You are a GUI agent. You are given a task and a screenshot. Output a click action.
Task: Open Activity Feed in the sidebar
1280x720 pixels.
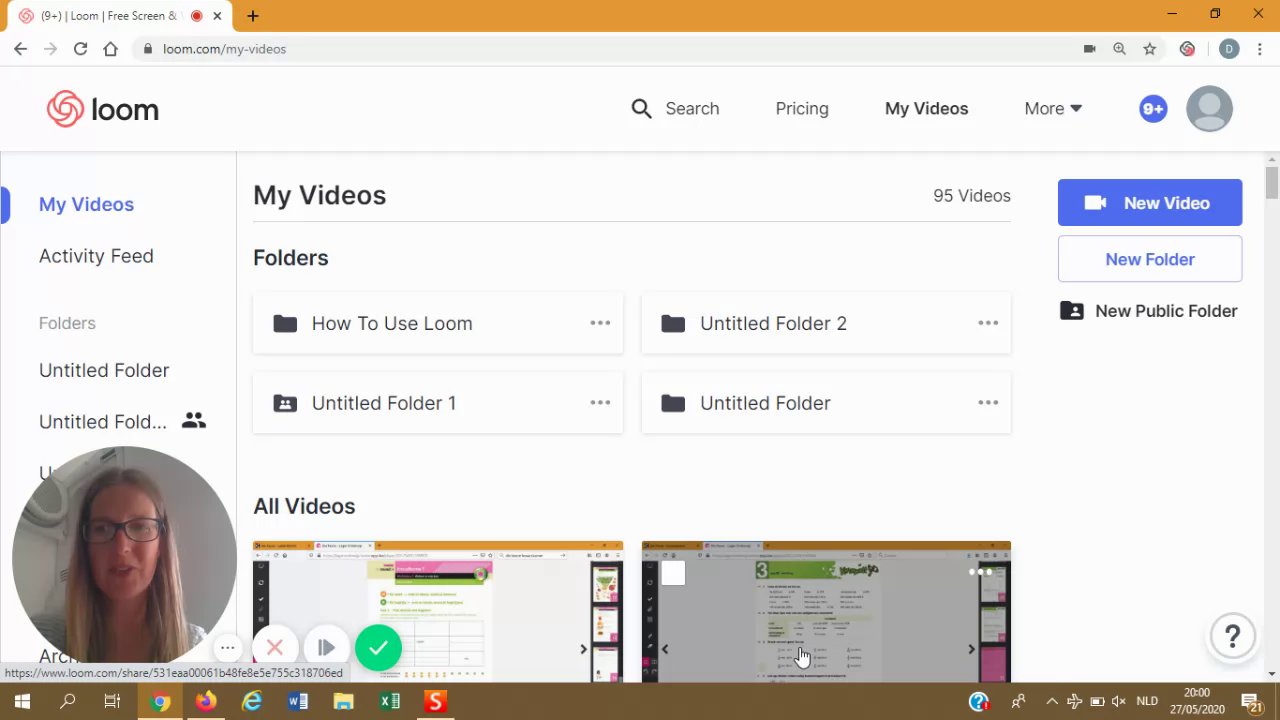click(x=96, y=256)
